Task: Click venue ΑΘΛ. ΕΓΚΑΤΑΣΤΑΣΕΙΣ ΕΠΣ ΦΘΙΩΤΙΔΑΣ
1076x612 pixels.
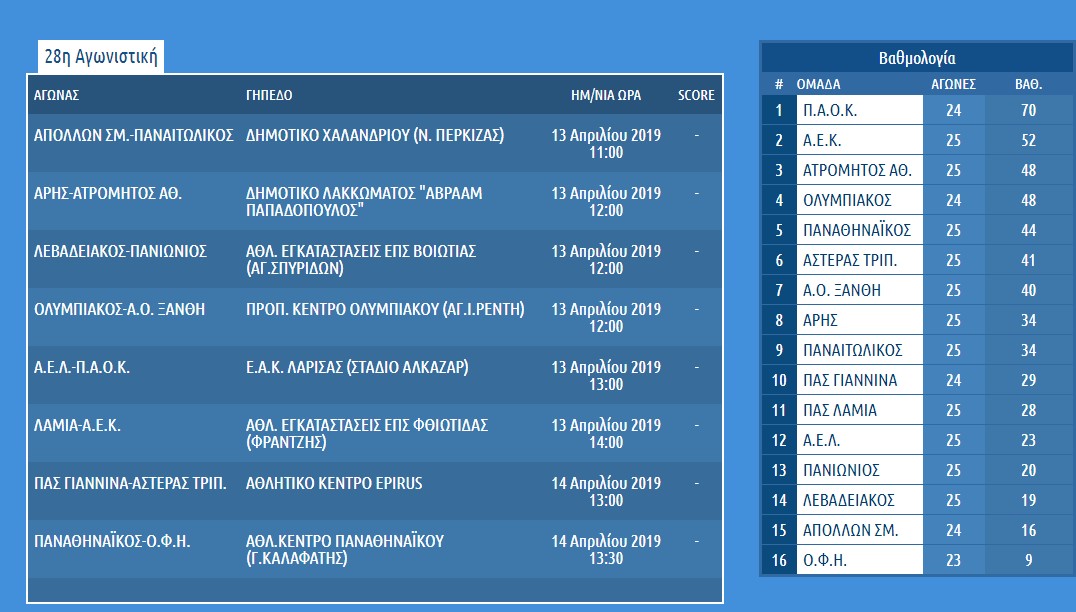Action: coord(366,434)
